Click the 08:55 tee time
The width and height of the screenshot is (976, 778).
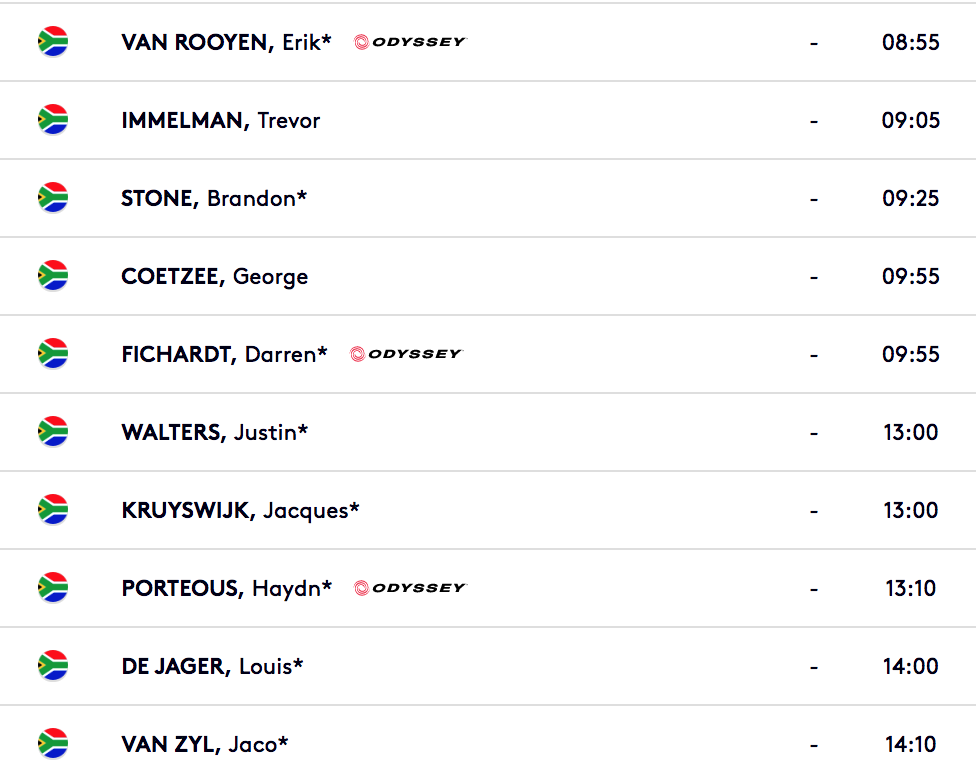click(x=911, y=42)
